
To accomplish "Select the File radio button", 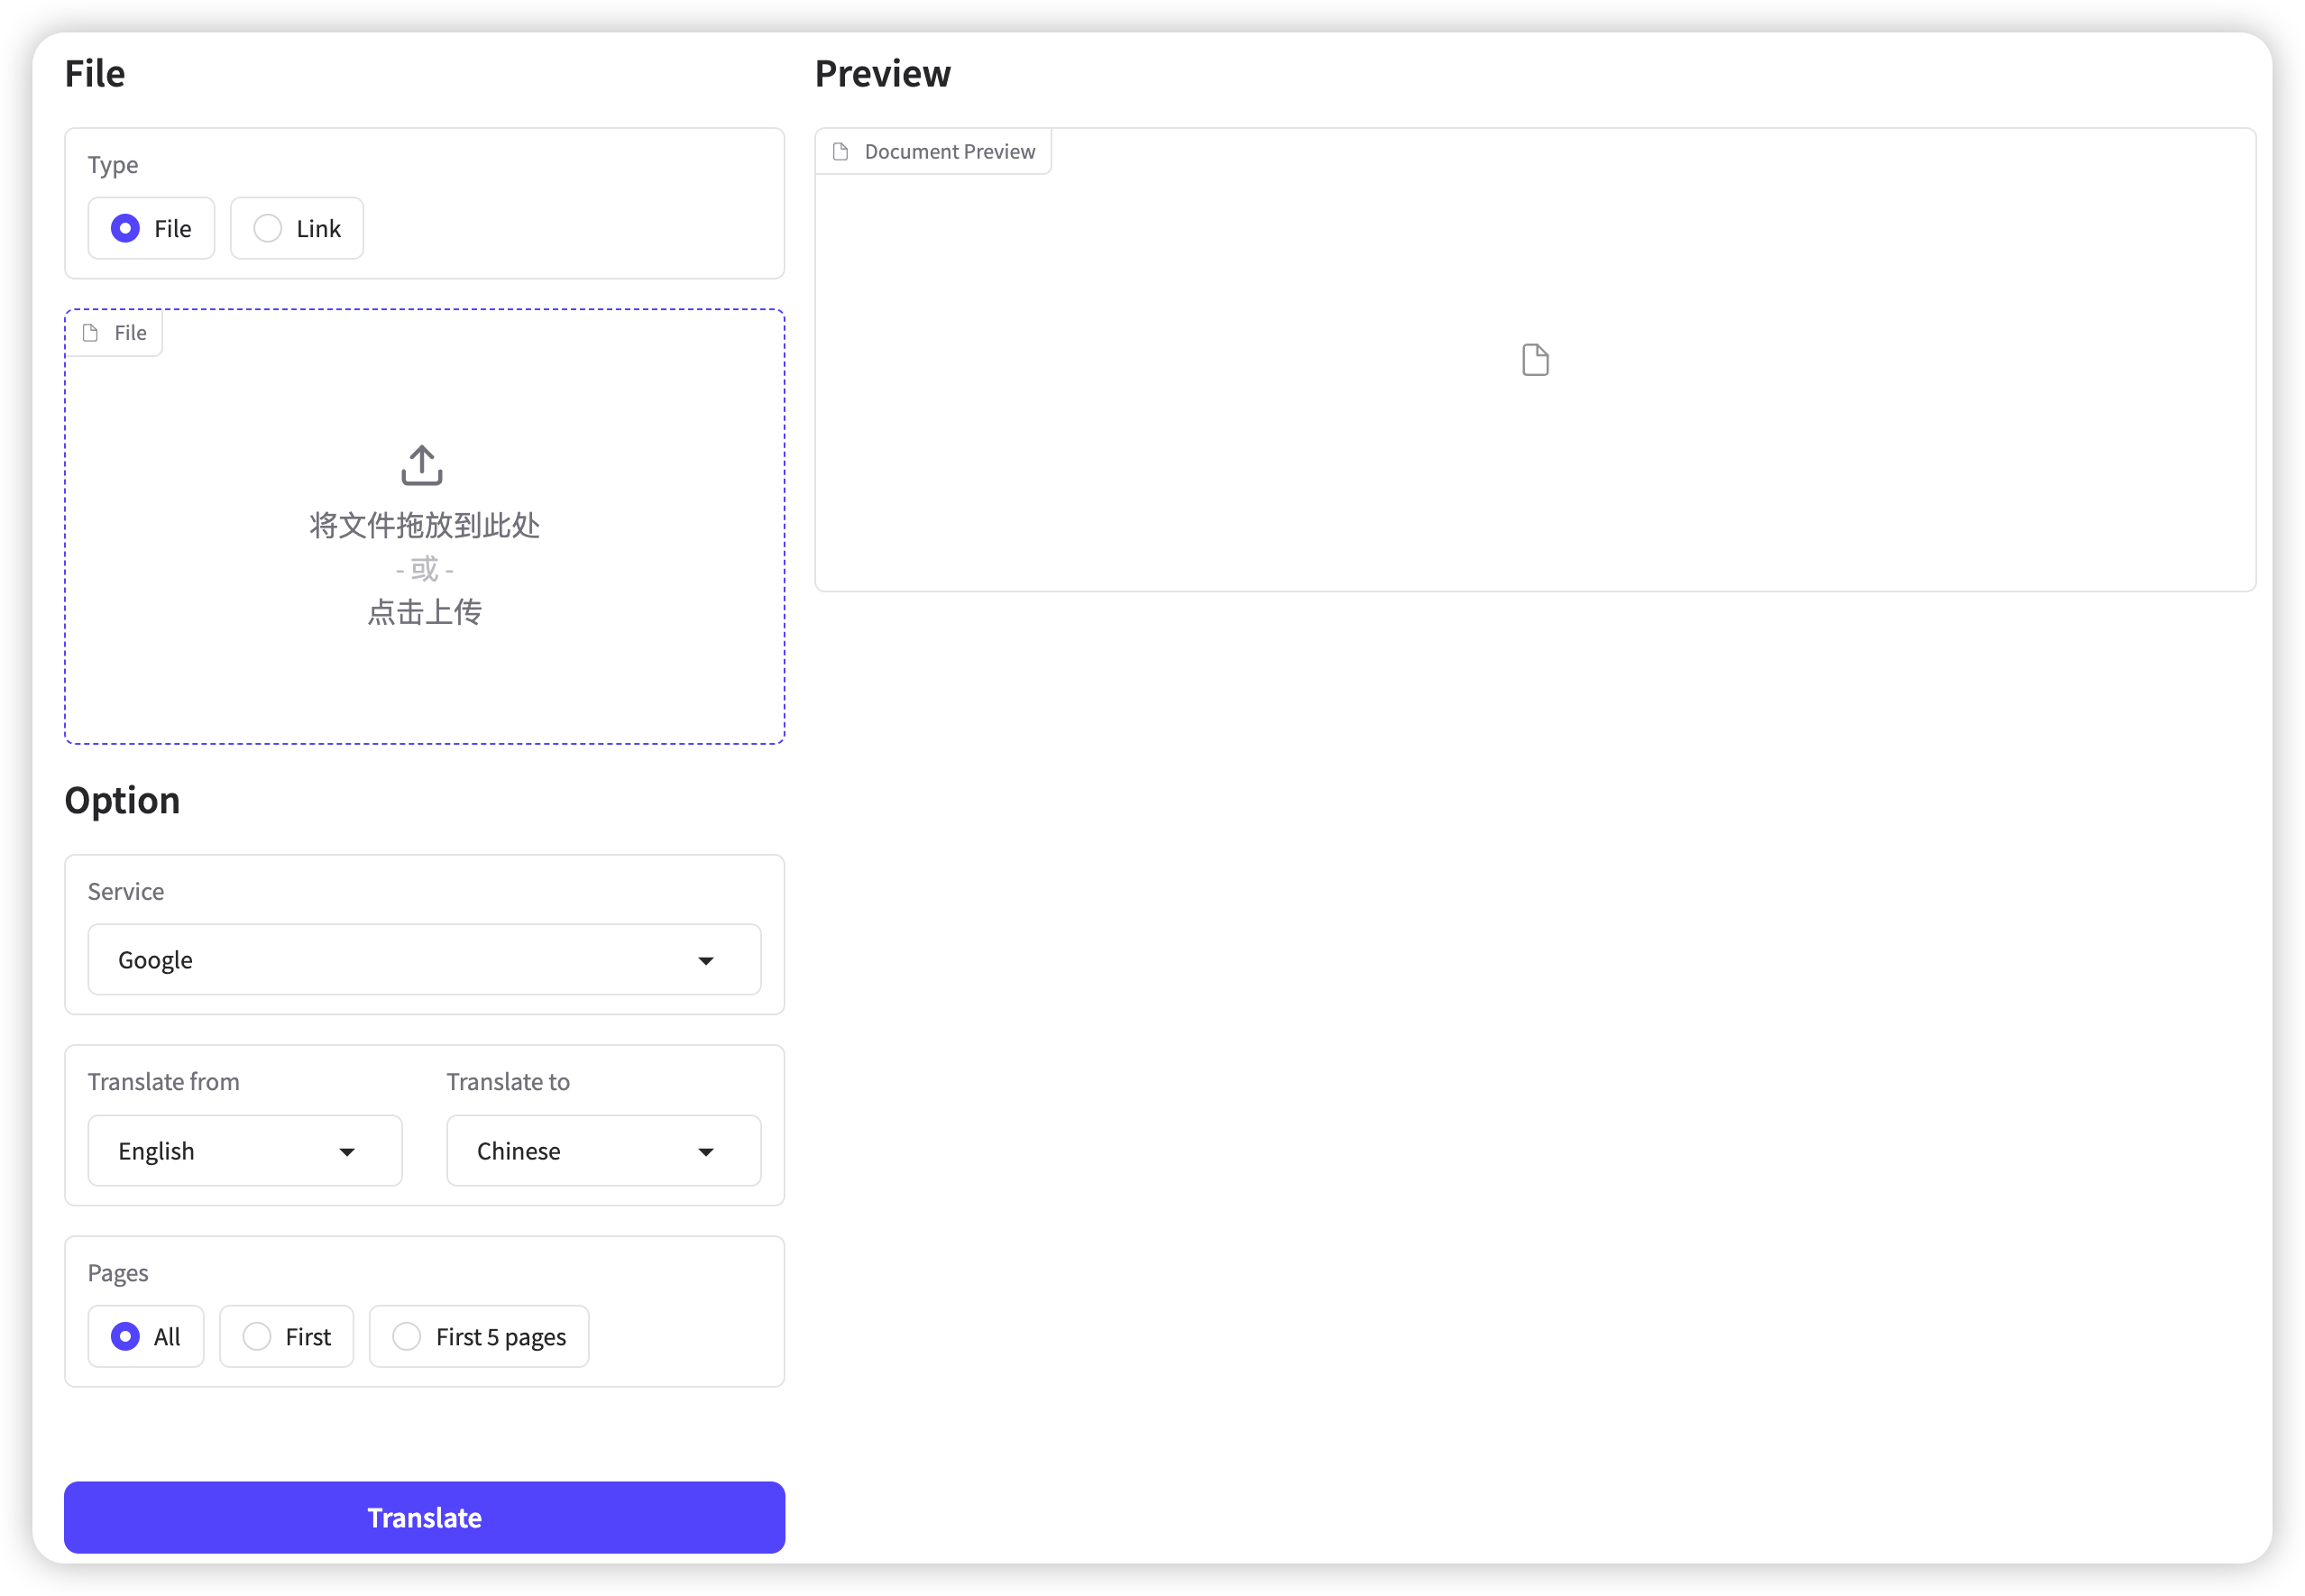I will coord(124,226).
